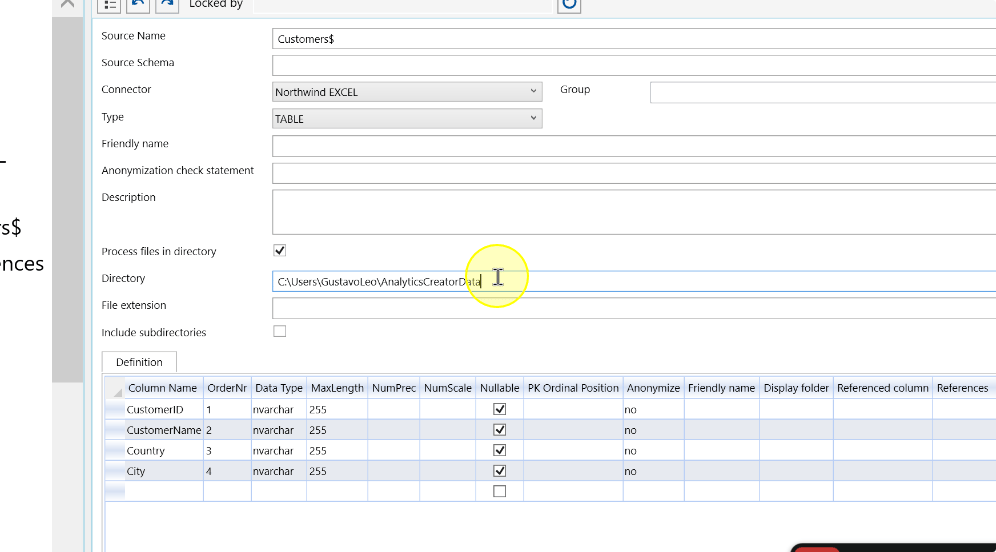Open the Type dropdown showing TABLE
The height and width of the screenshot is (552, 996).
pyautogui.click(x=407, y=118)
